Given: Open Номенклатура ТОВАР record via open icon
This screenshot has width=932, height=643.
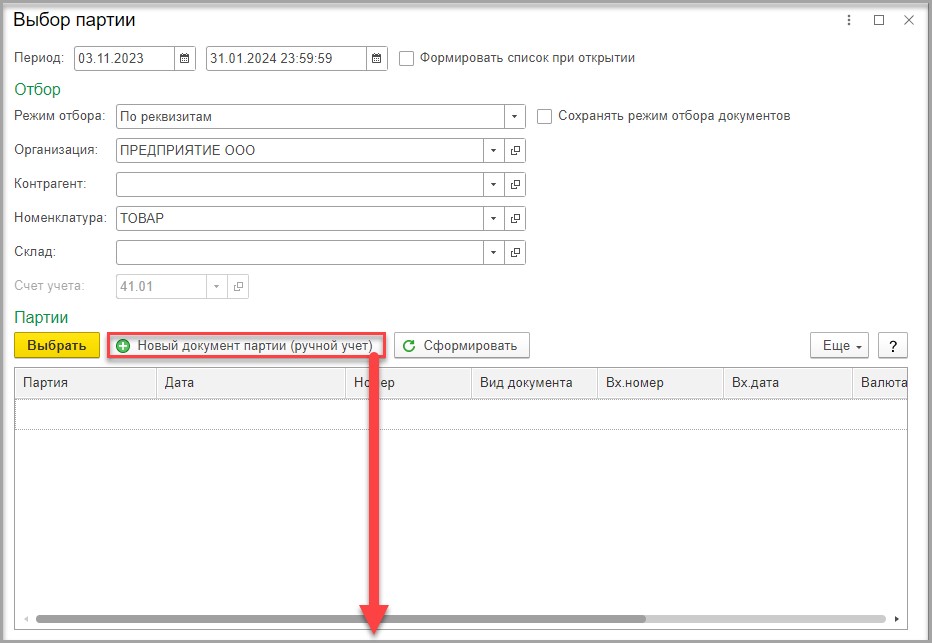Looking at the screenshot, I should 515,218.
